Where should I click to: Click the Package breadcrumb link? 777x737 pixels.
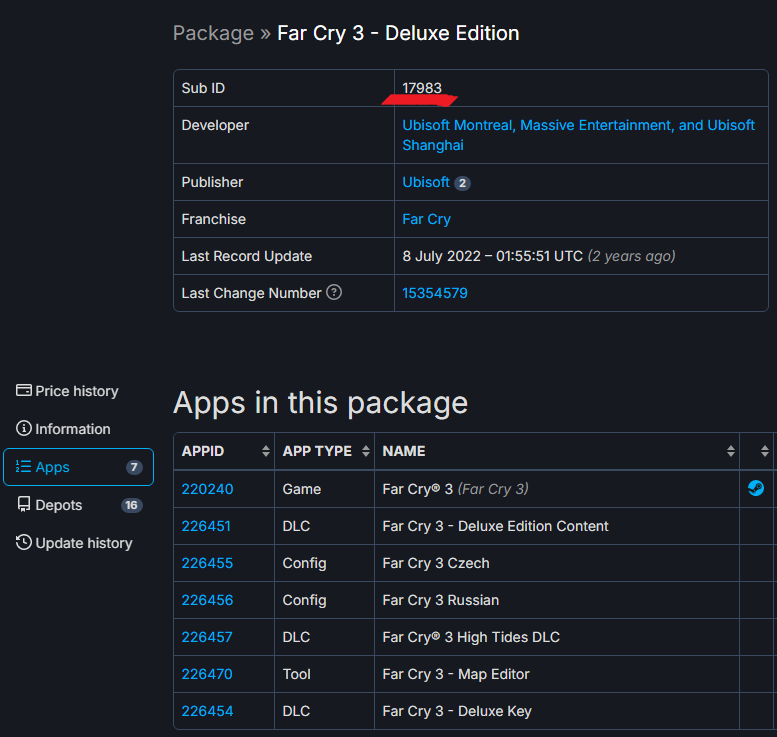[213, 33]
